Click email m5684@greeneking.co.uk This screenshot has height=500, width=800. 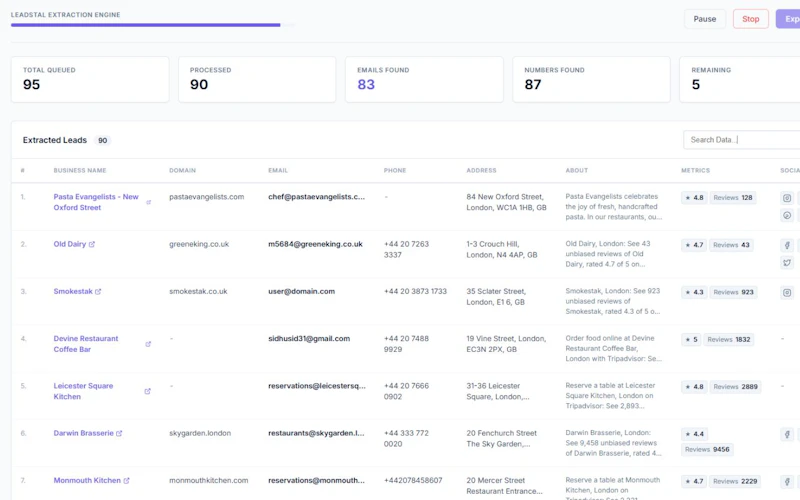point(315,244)
